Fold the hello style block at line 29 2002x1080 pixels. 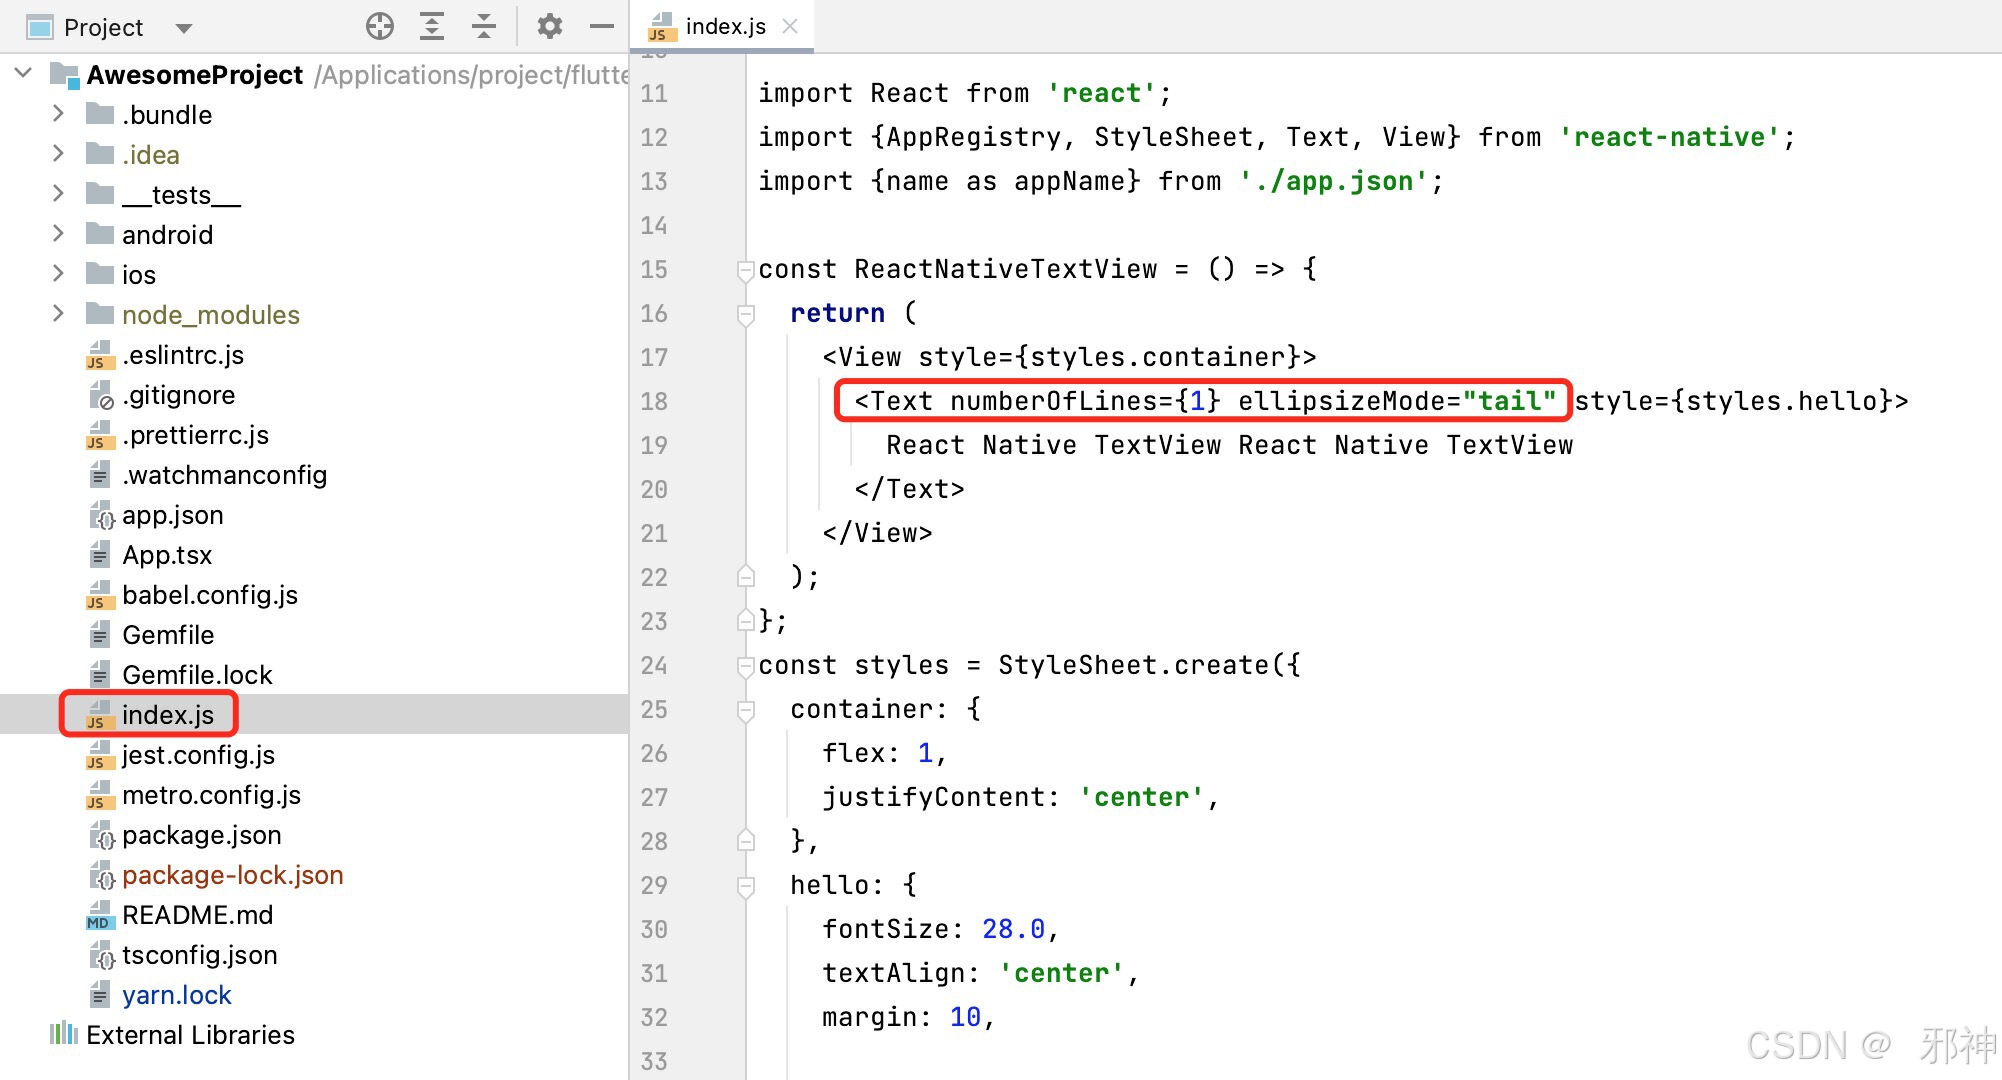click(745, 886)
